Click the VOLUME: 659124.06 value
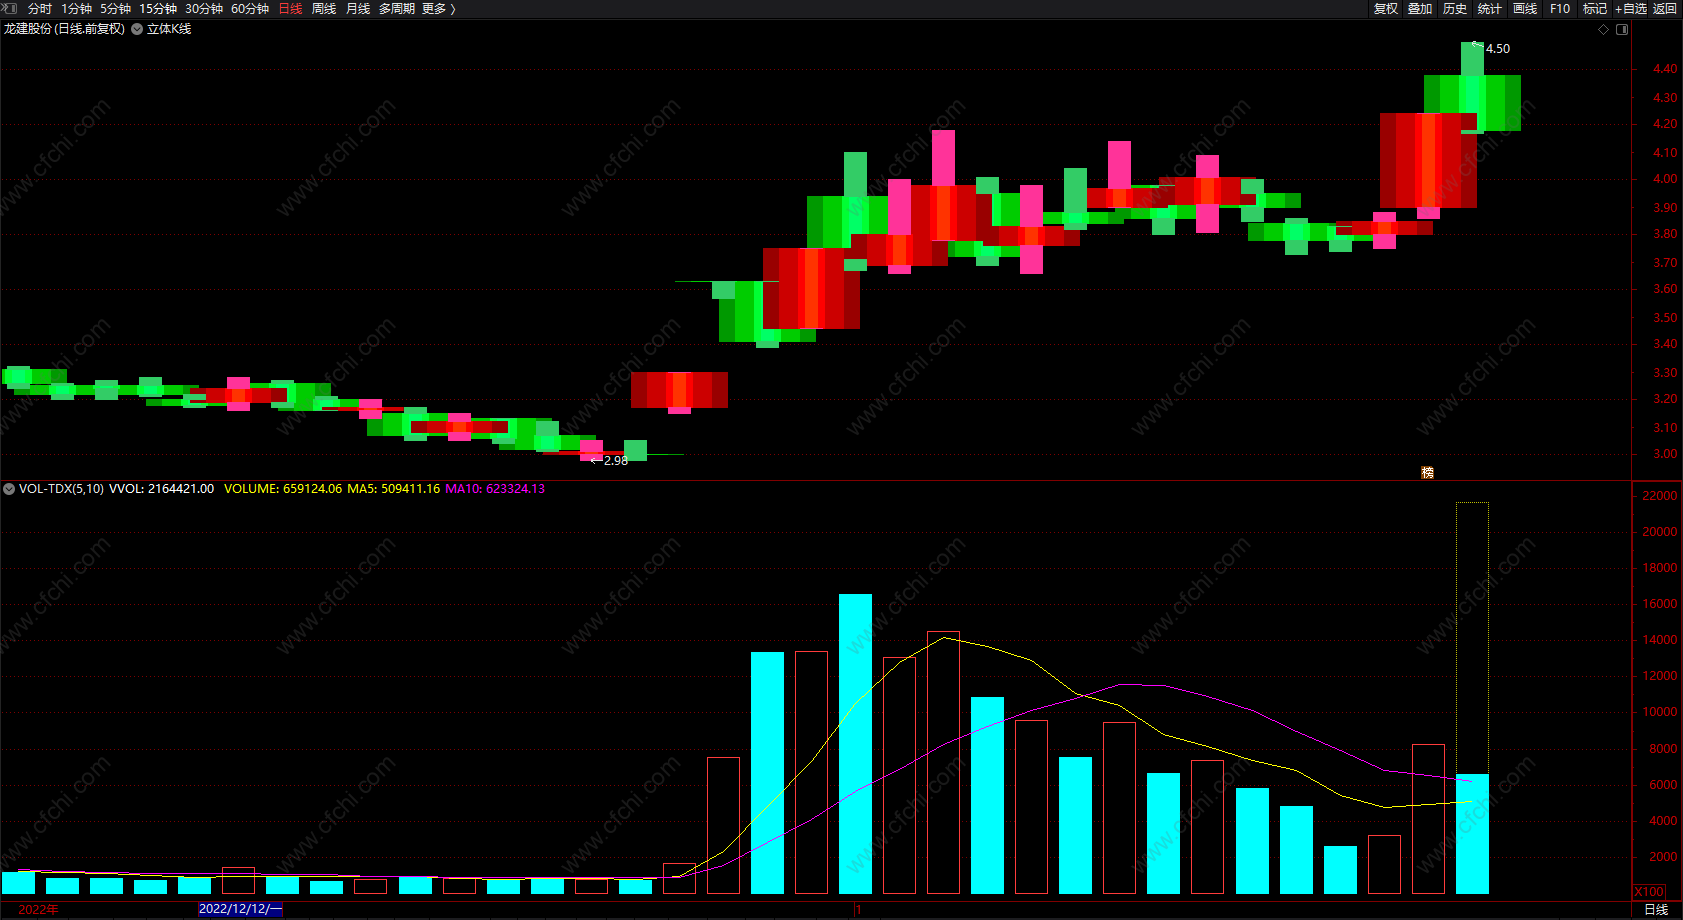The height and width of the screenshot is (920, 1683). click(283, 489)
